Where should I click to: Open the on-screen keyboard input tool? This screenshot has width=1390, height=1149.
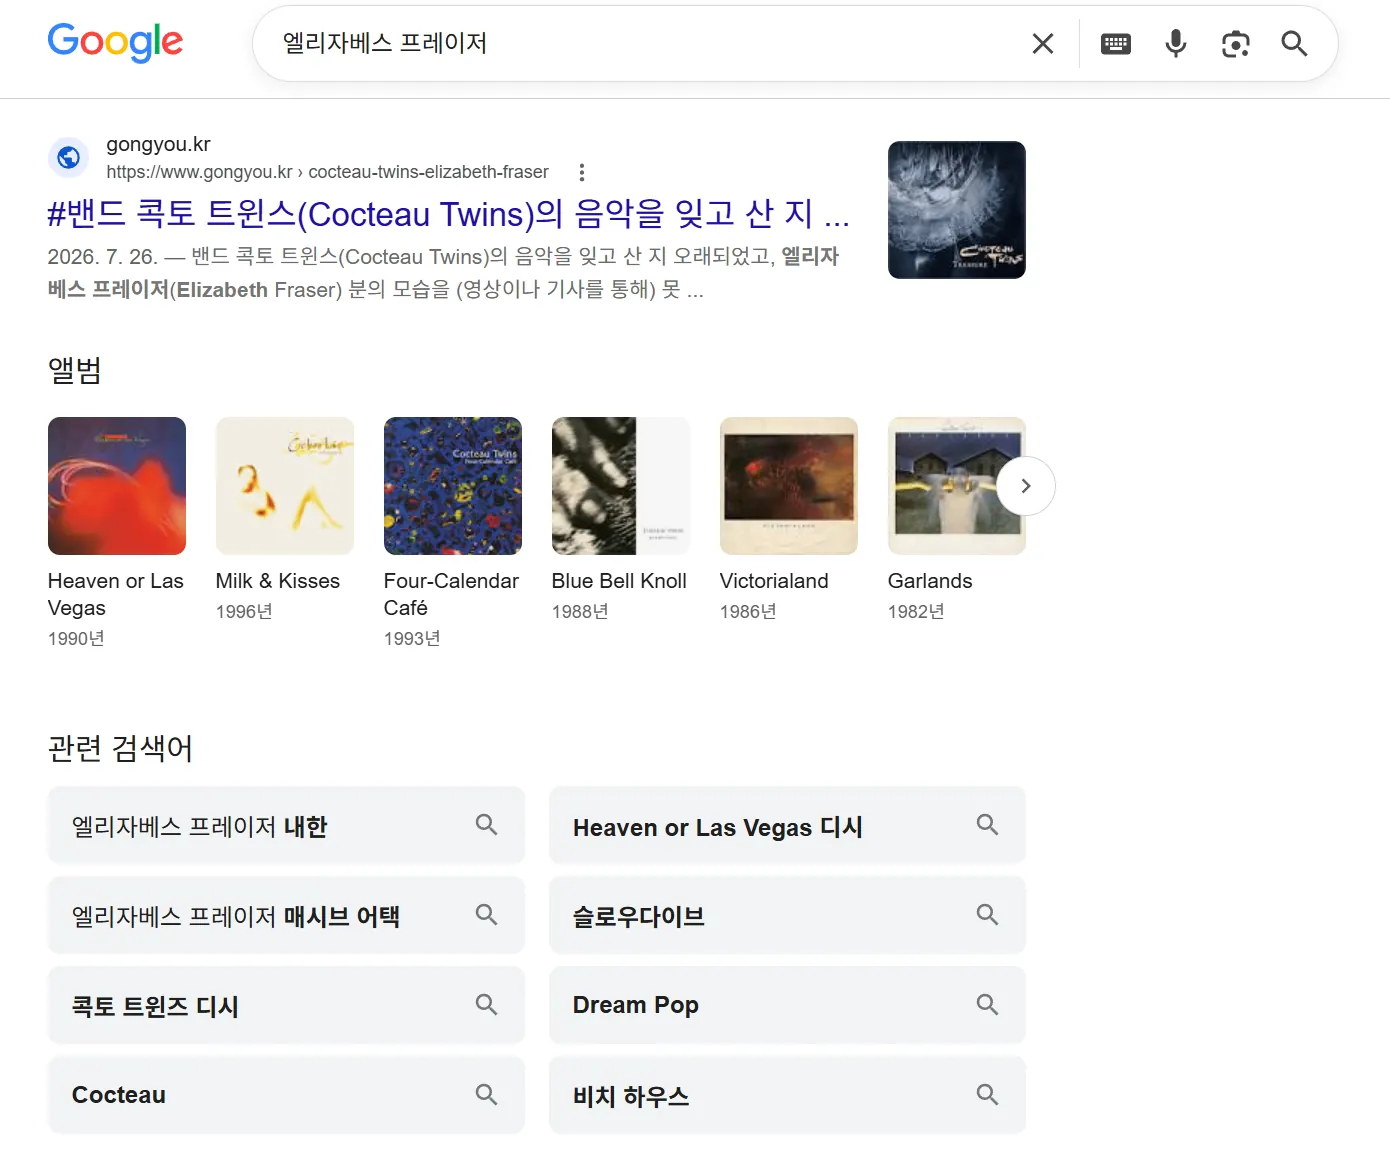(x=1115, y=43)
